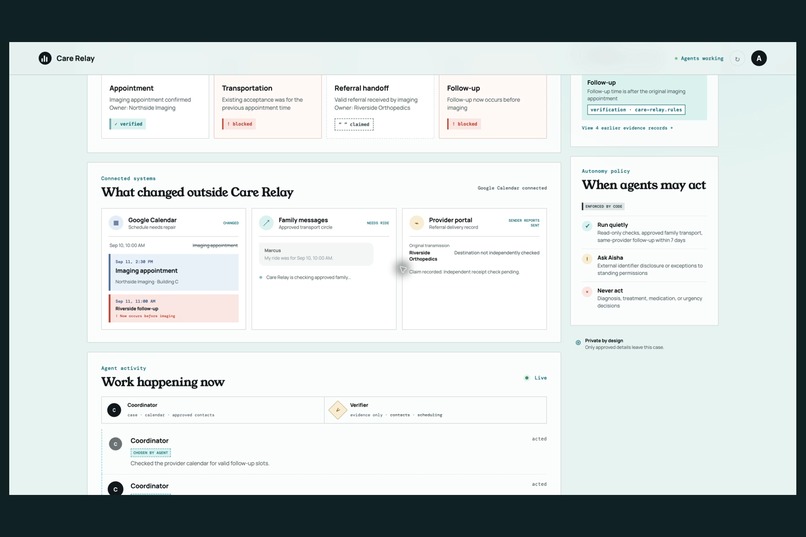The width and height of the screenshot is (806, 537).
Task: Click the Run quietly policy heading
Action: [612, 225]
